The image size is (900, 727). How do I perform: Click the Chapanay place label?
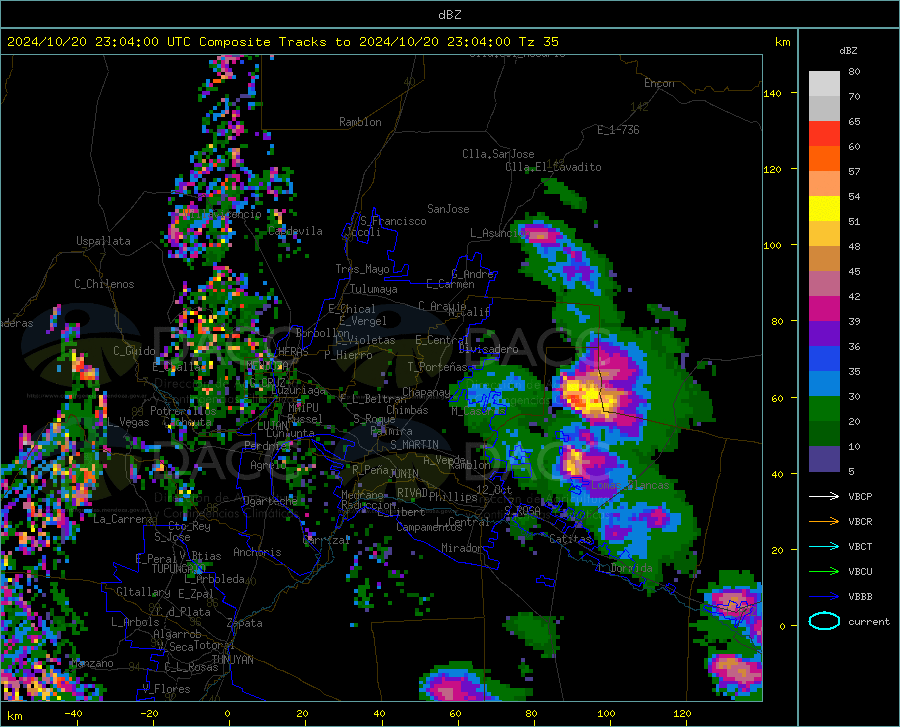coord(426,392)
